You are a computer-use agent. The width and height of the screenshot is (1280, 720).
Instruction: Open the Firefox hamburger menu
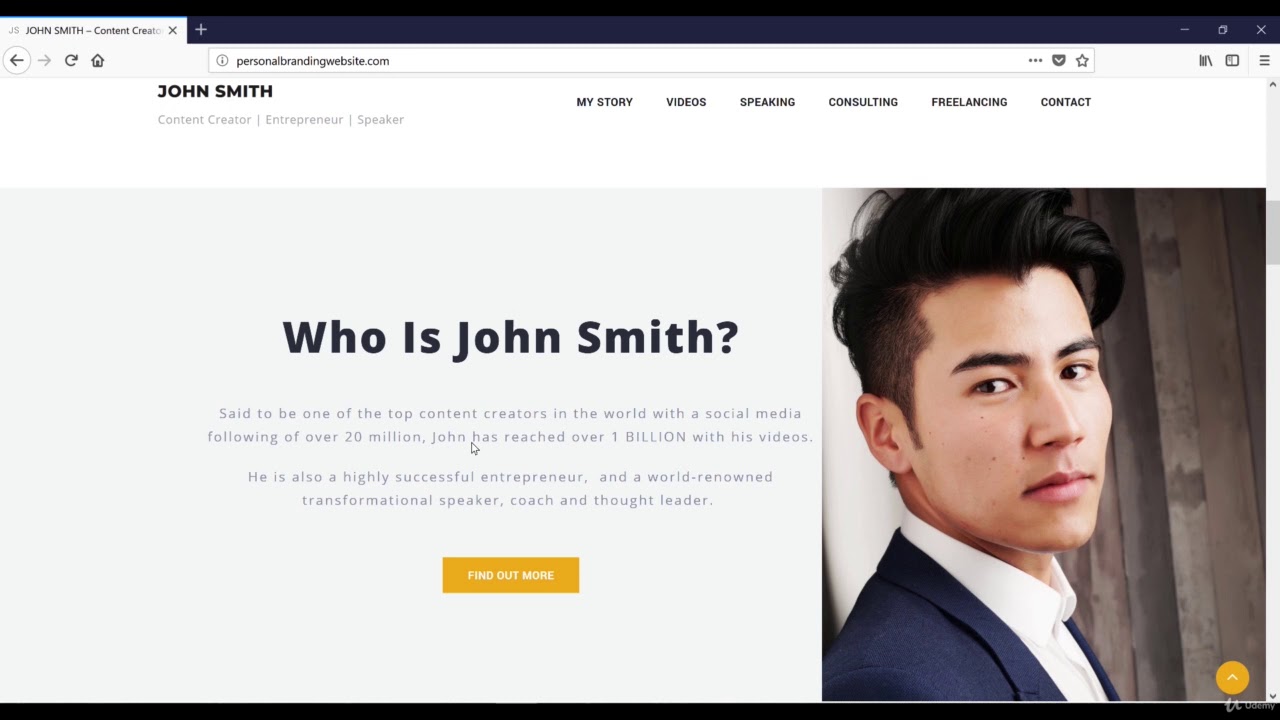(x=1264, y=61)
